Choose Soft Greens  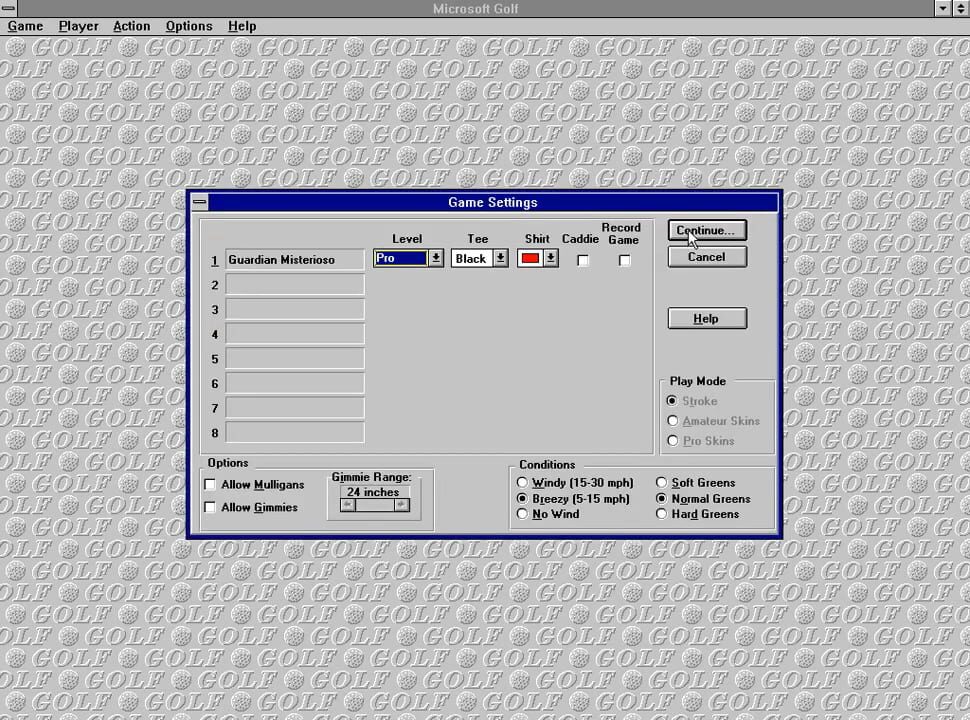tap(661, 482)
